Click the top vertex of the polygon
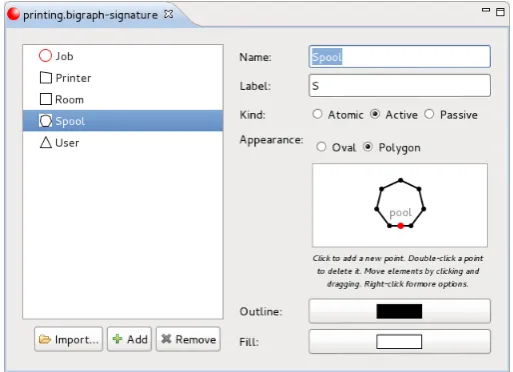This screenshot has width=513, height=372. (401, 180)
